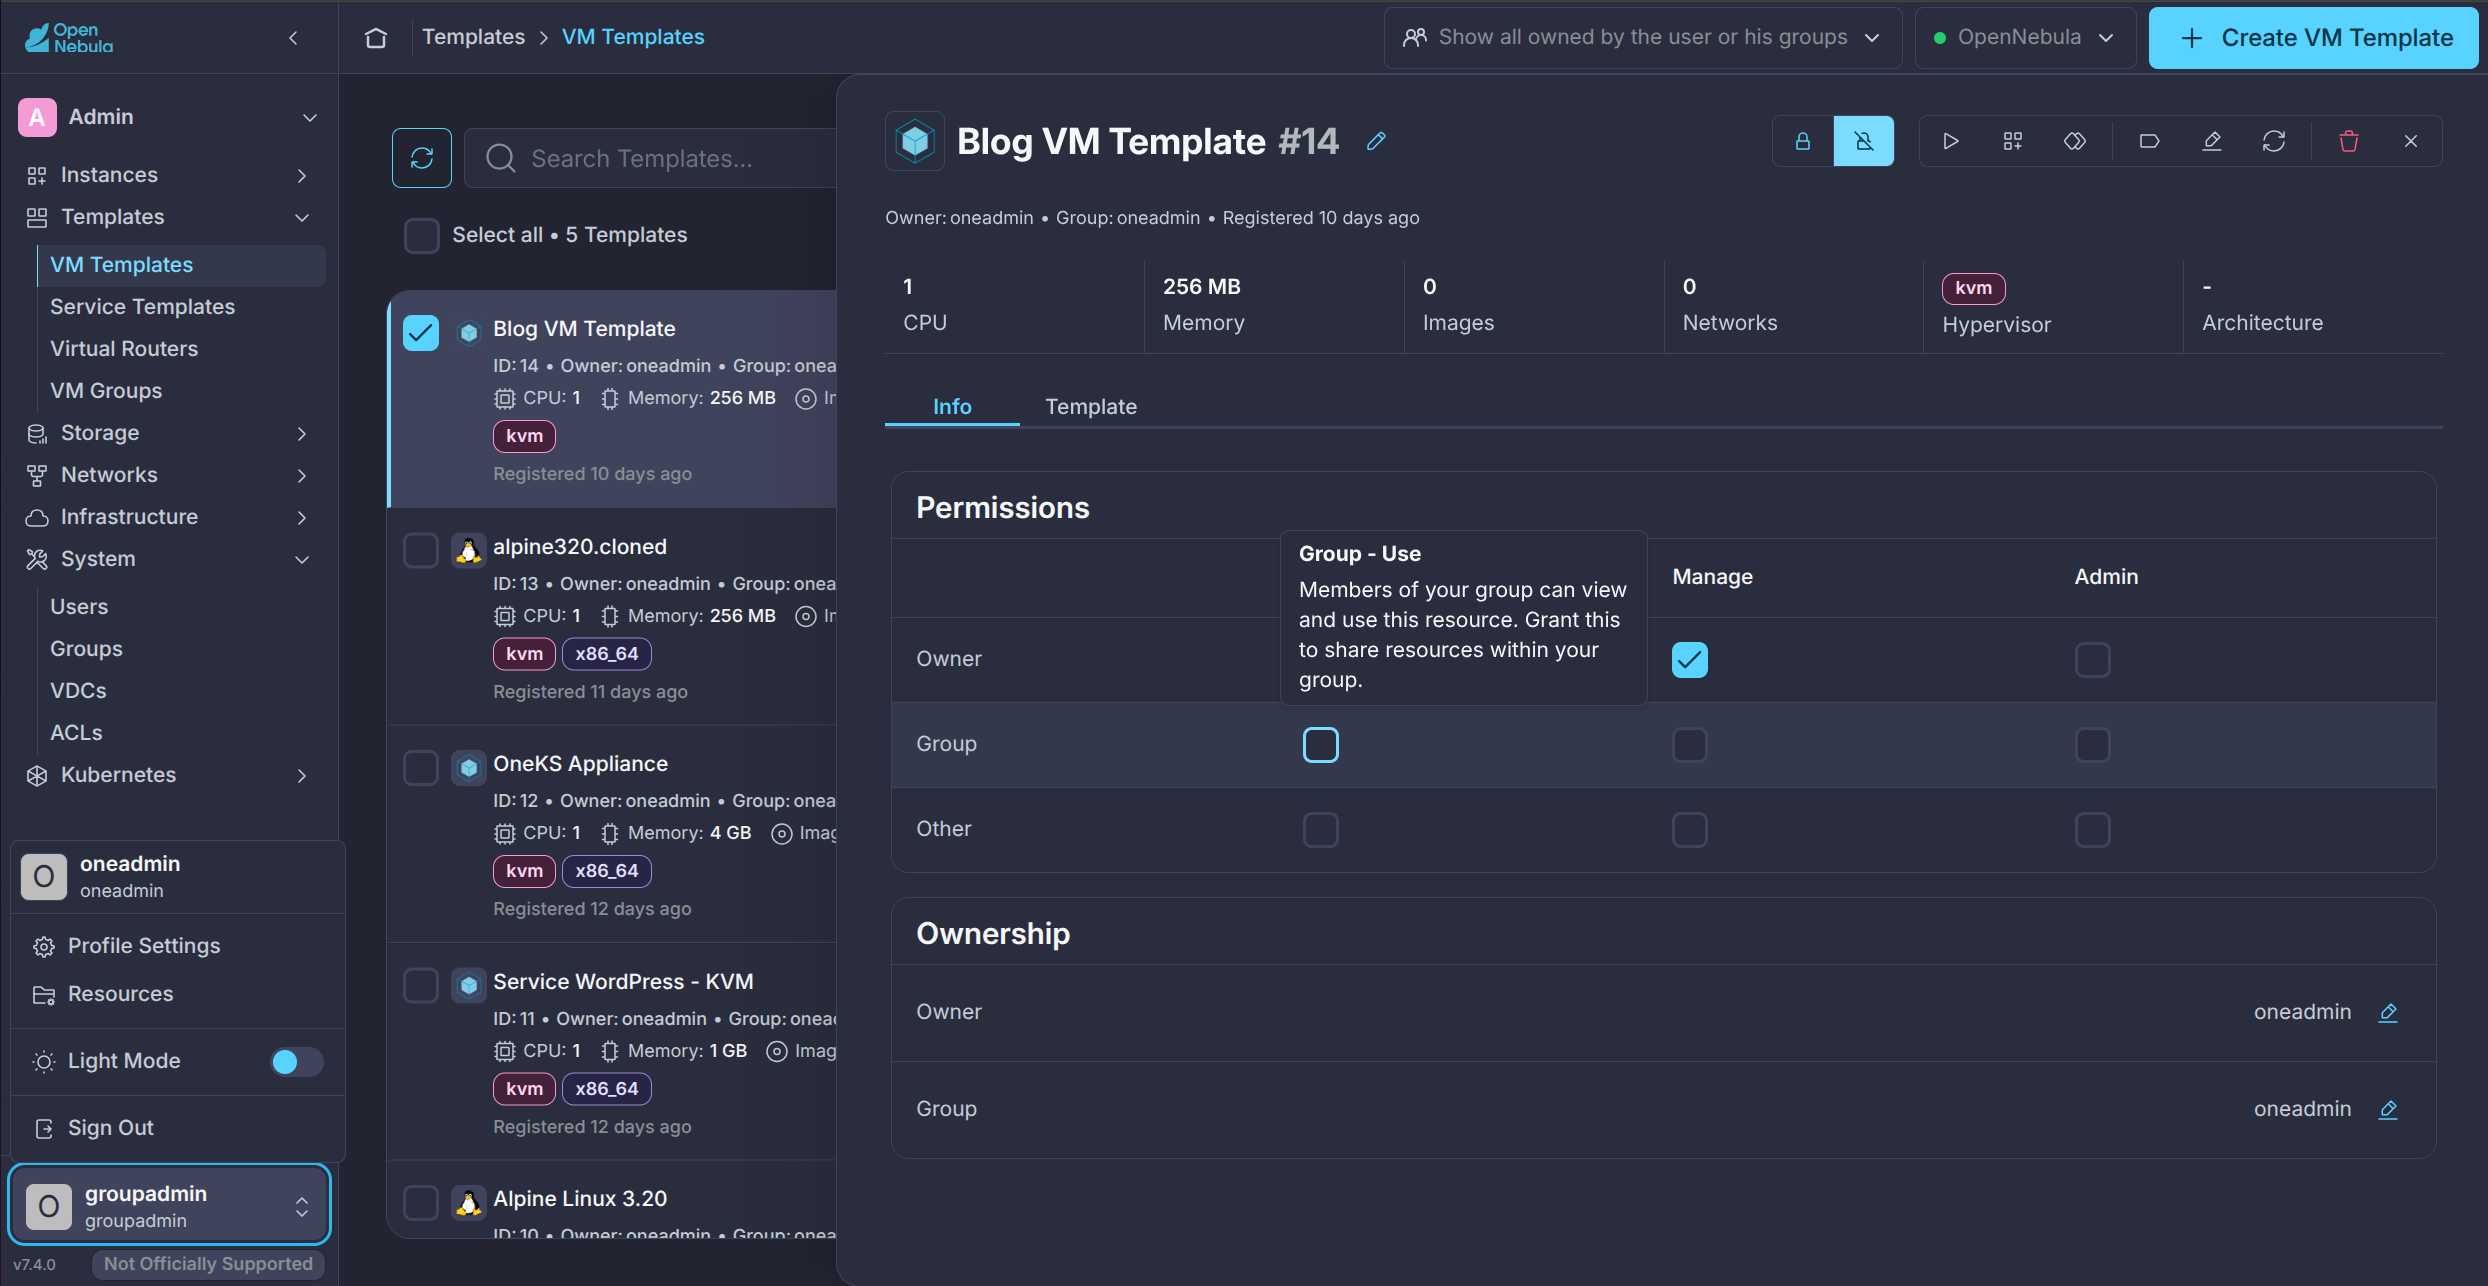Image resolution: width=2488 pixels, height=1286 pixels.
Task: Refresh the templates list
Action: [x=422, y=158]
